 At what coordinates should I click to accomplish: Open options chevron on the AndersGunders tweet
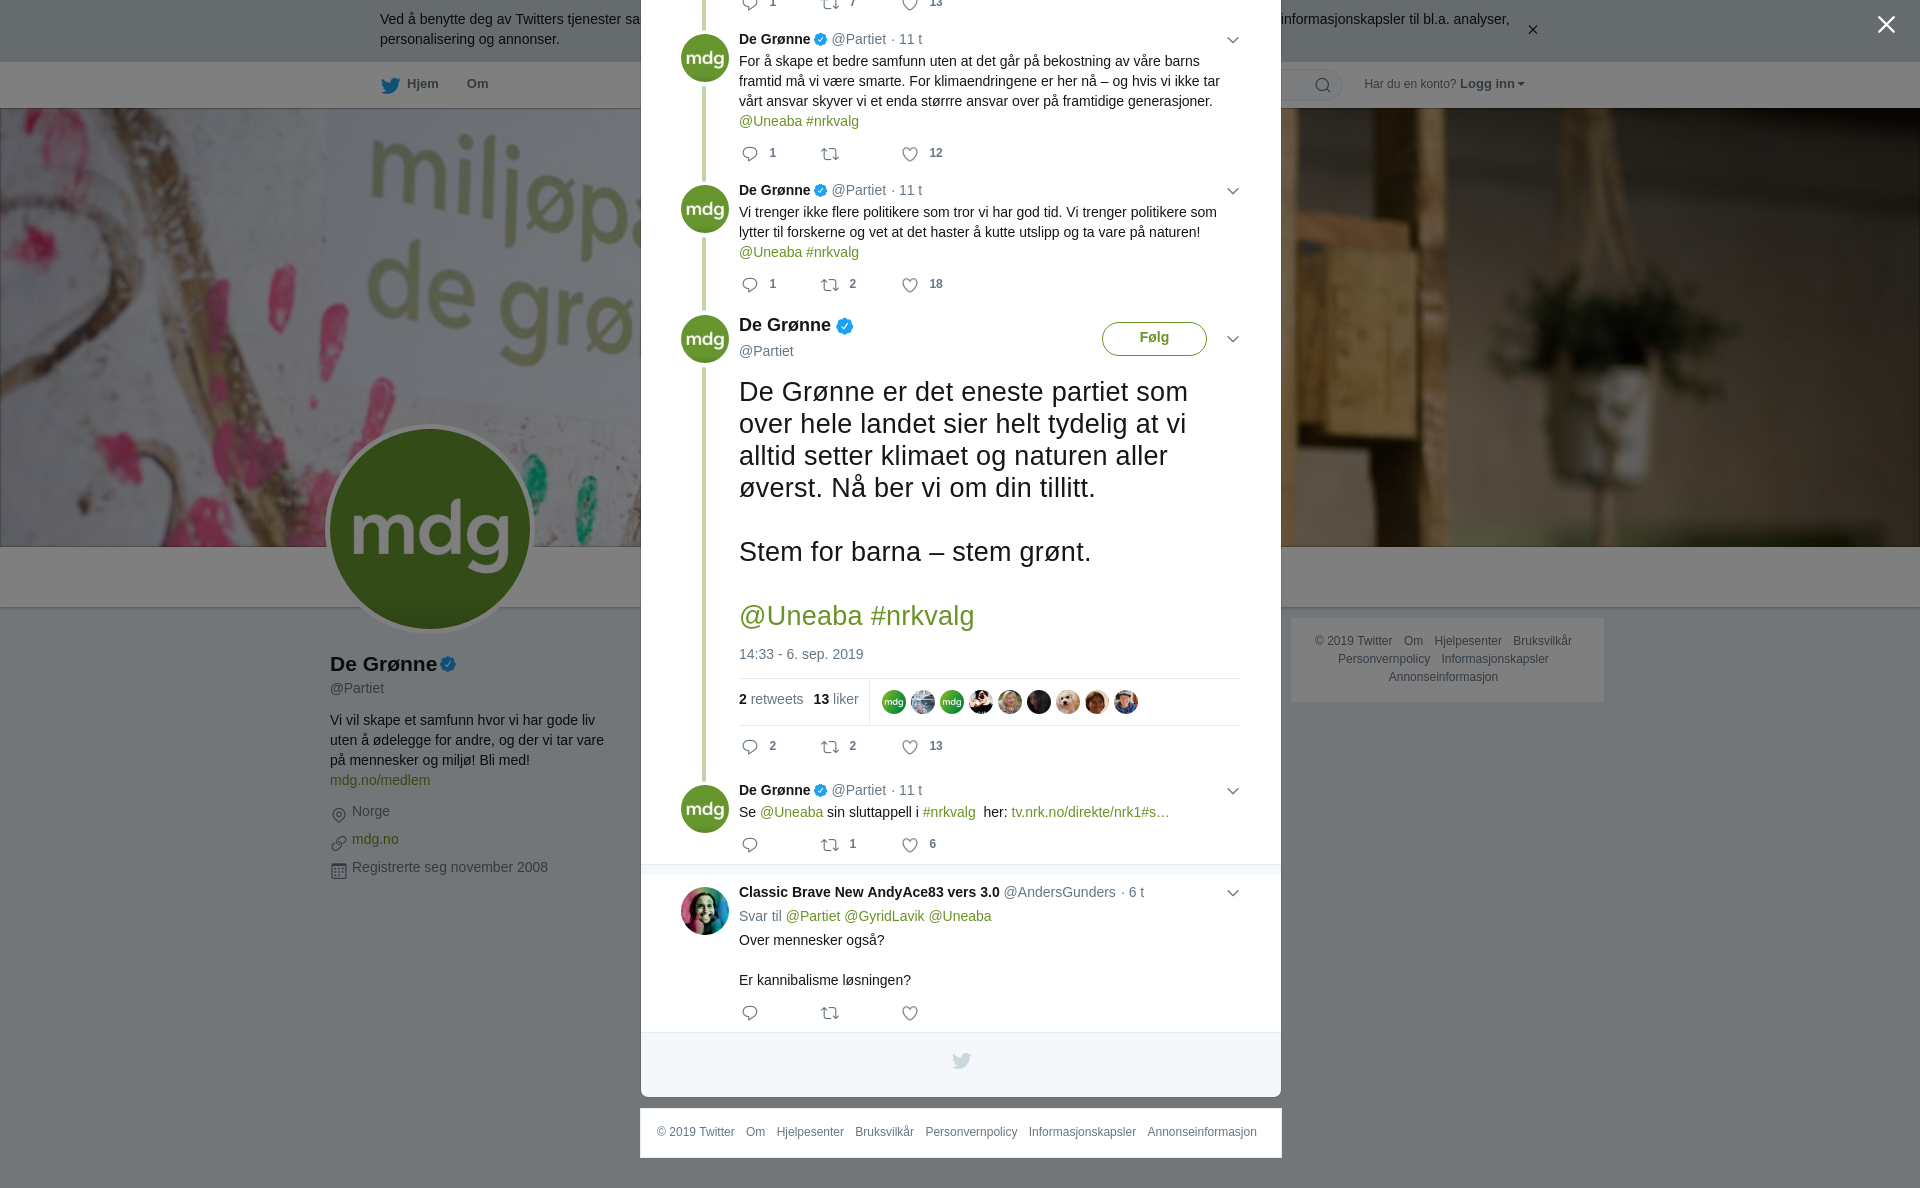pyautogui.click(x=1233, y=893)
